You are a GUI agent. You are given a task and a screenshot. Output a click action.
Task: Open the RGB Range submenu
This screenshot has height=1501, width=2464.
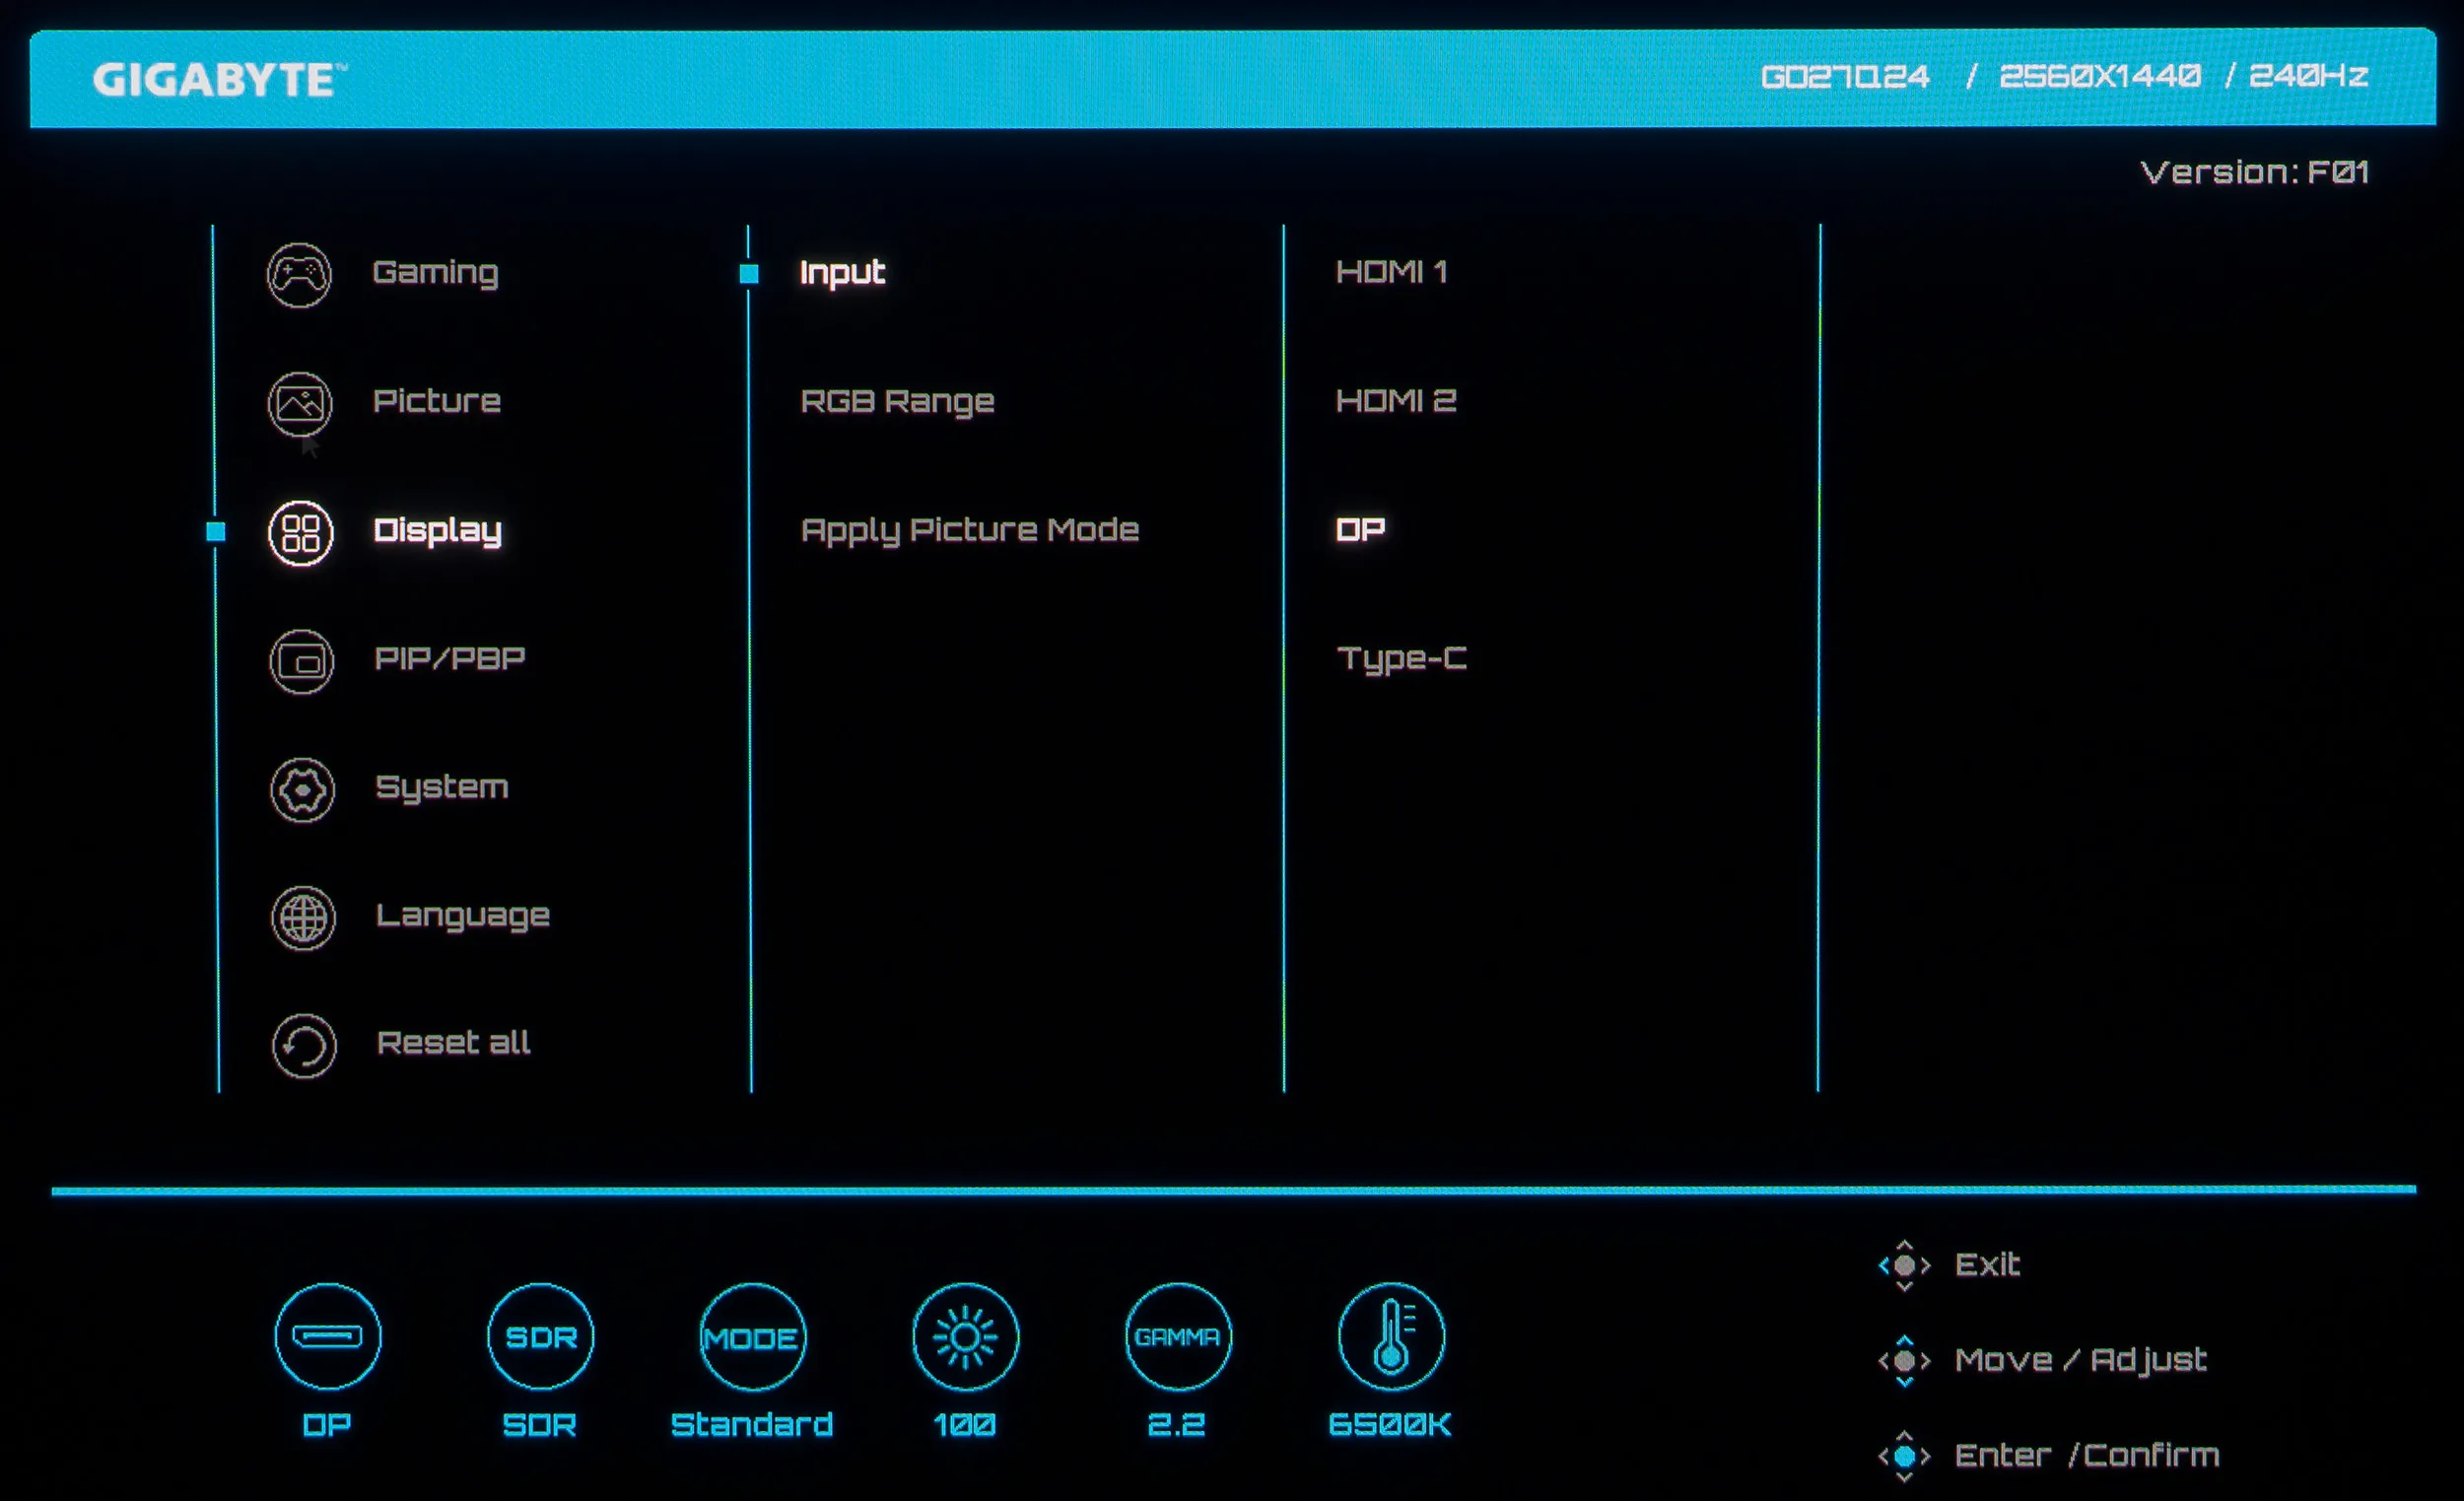coord(897,401)
